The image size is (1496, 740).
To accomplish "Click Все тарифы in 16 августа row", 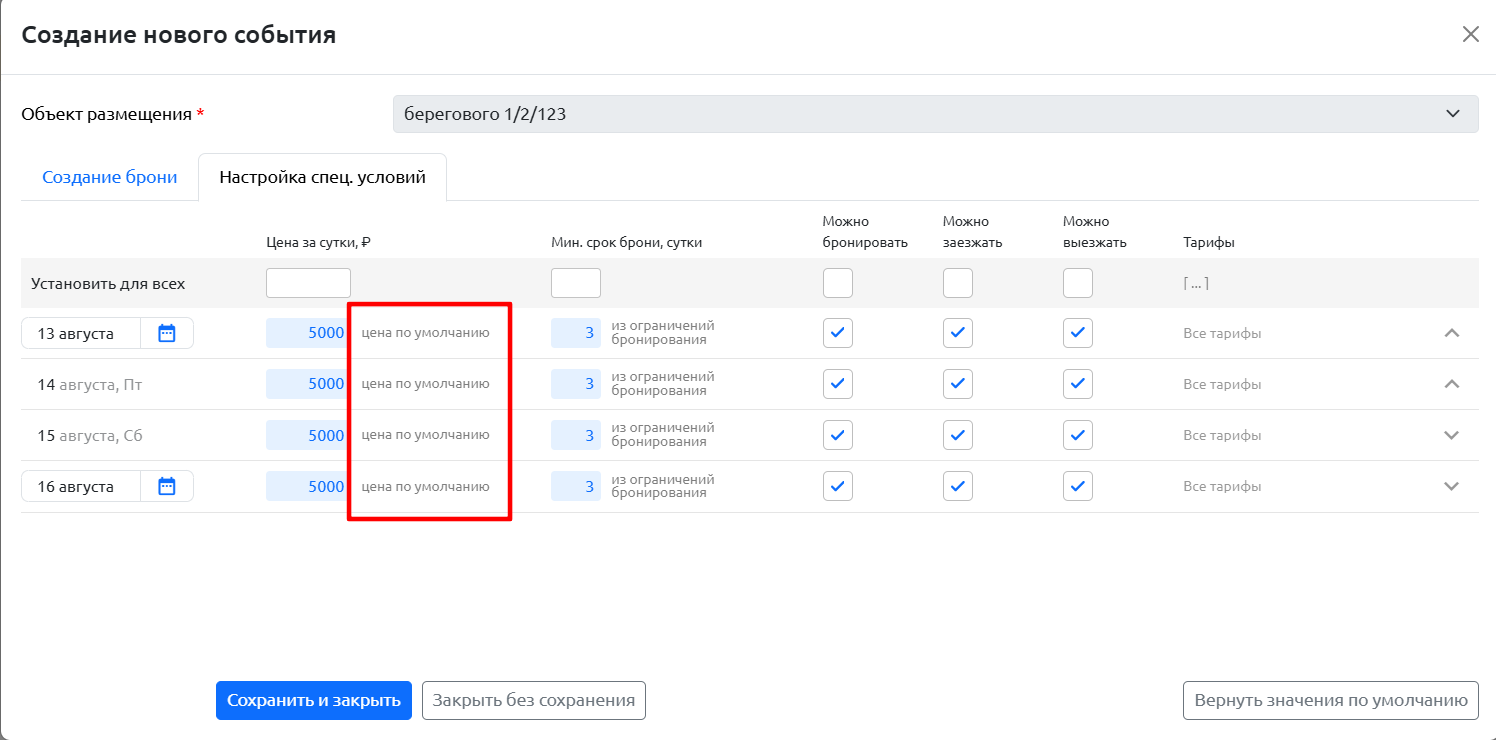I will (x=1222, y=486).
